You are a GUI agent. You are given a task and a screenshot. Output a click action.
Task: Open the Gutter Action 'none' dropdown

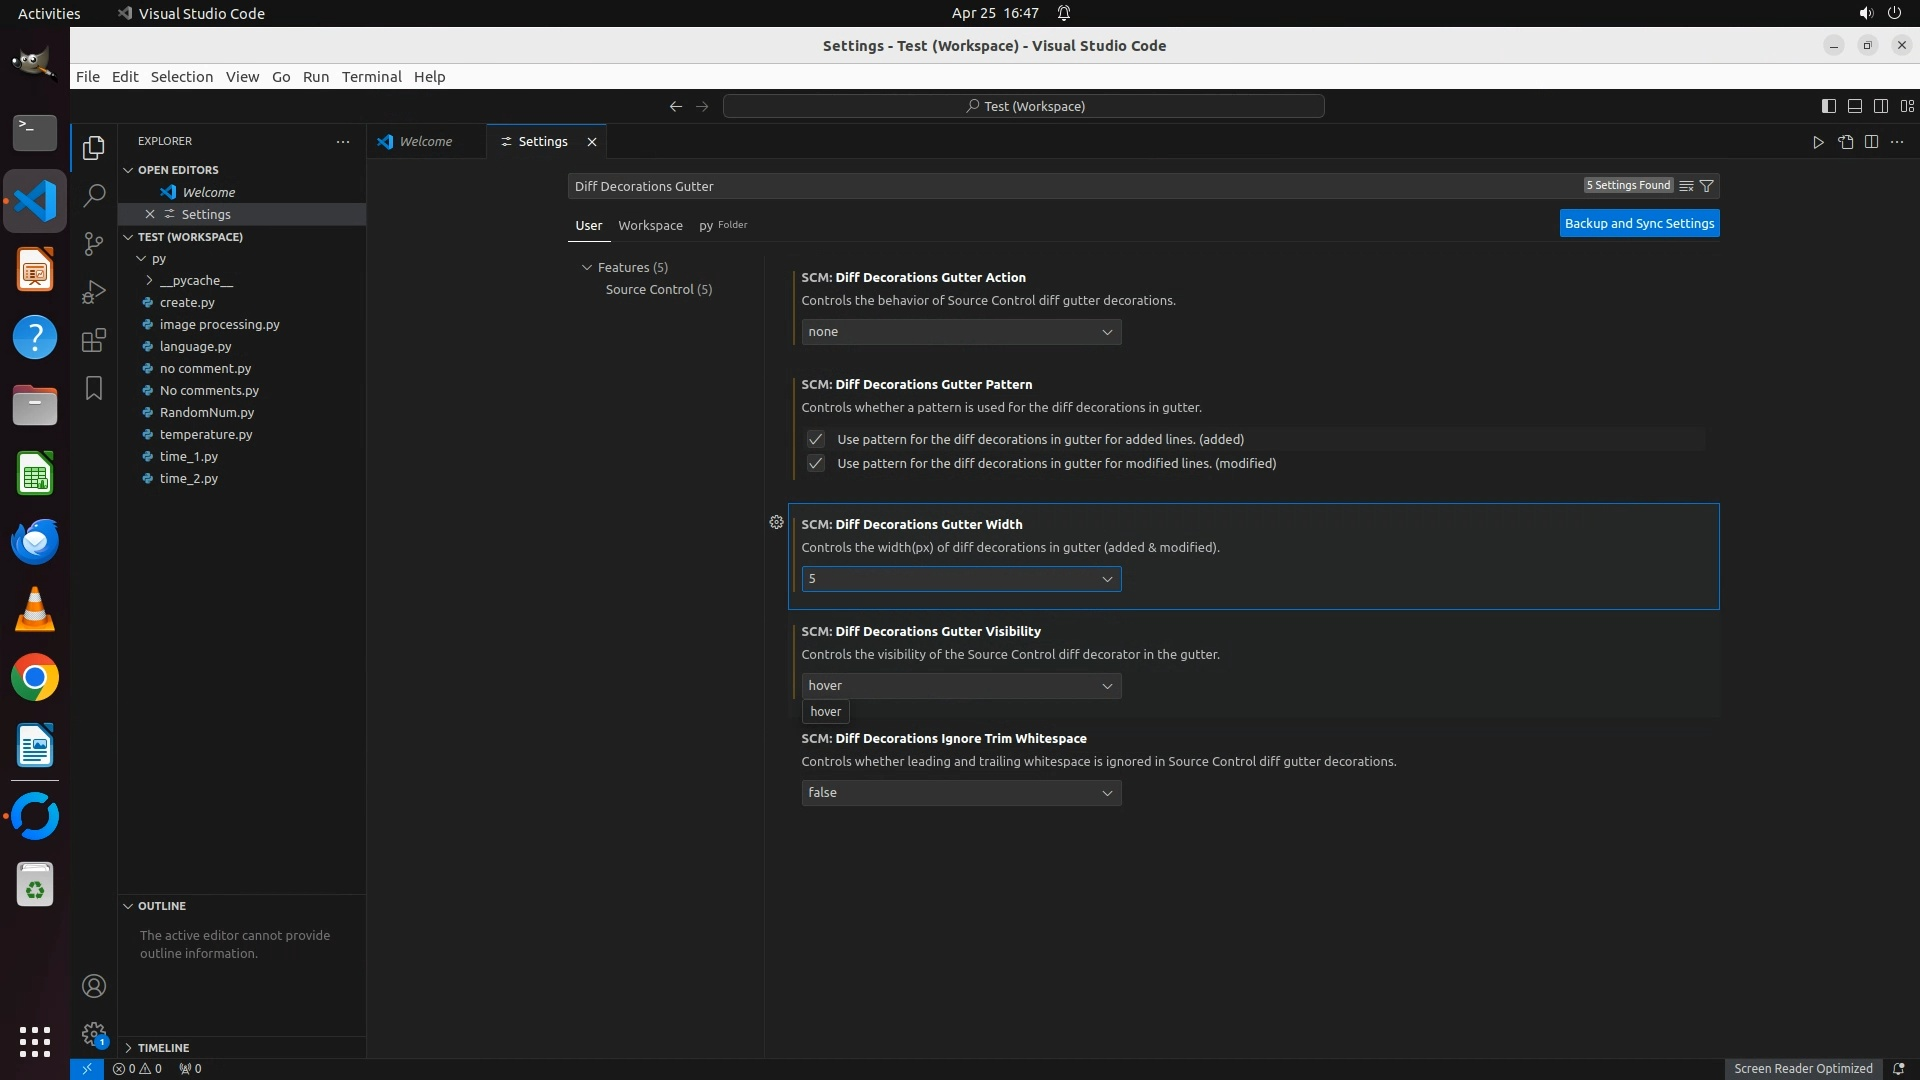(960, 332)
